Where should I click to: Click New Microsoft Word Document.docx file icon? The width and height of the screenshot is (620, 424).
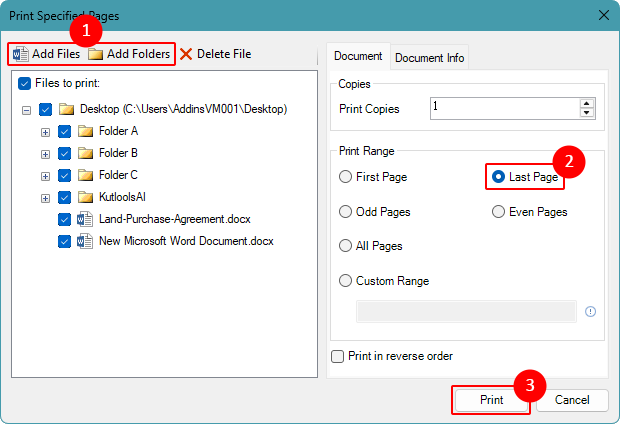(85, 241)
